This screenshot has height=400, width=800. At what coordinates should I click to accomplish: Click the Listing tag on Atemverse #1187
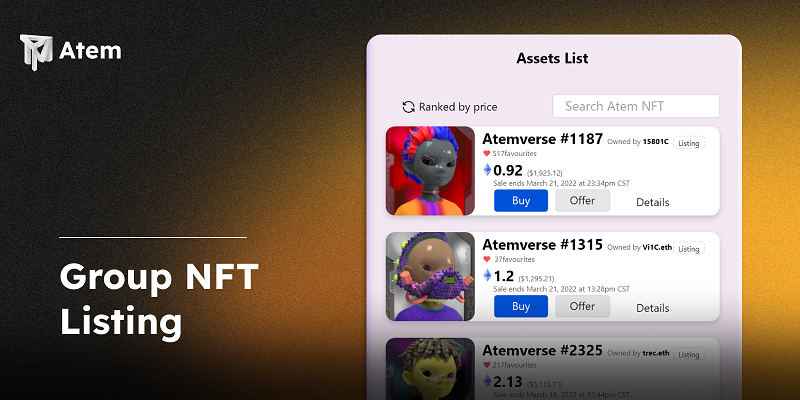point(689,143)
